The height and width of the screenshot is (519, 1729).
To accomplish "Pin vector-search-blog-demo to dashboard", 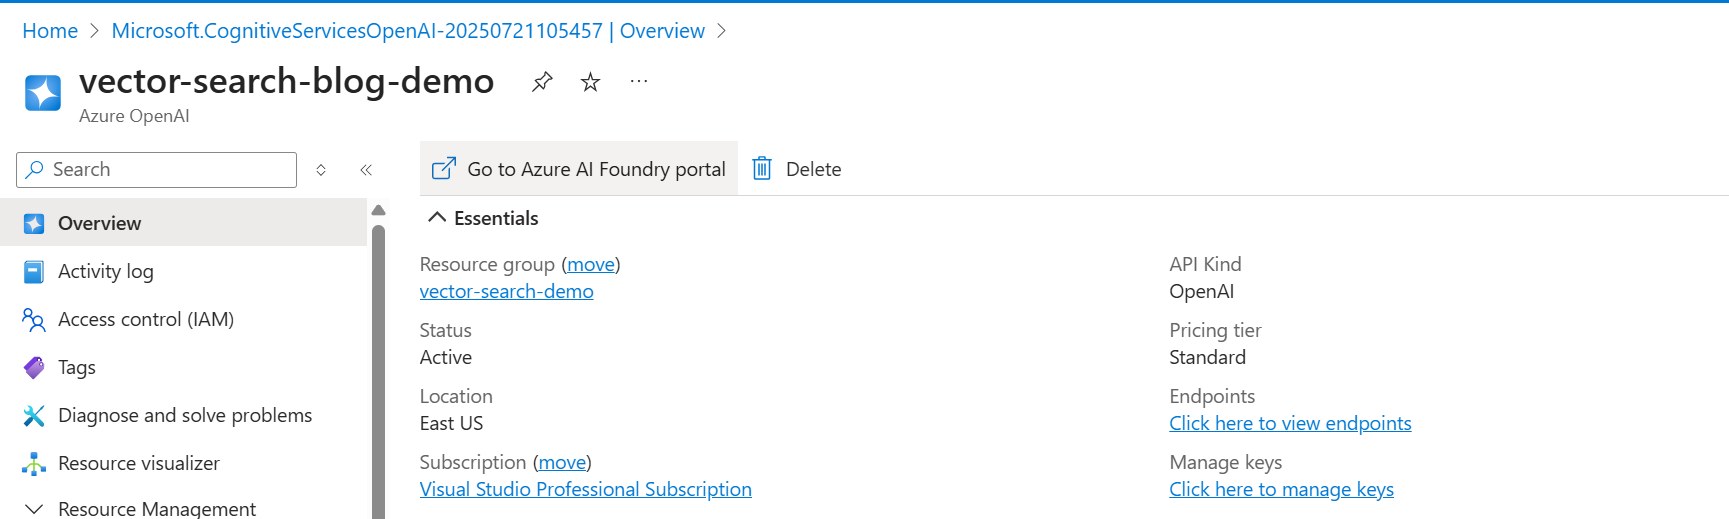I will pyautogui.click(x=542, y=82).
